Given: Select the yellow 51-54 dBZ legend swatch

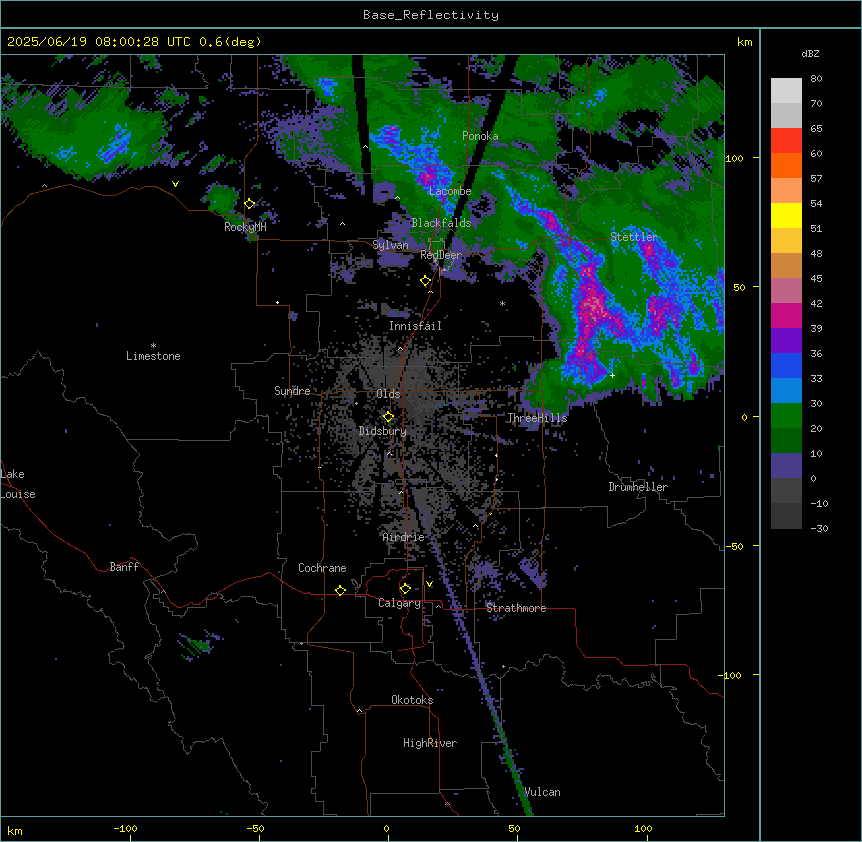Looking at the screenshot, I should point(786,215).
